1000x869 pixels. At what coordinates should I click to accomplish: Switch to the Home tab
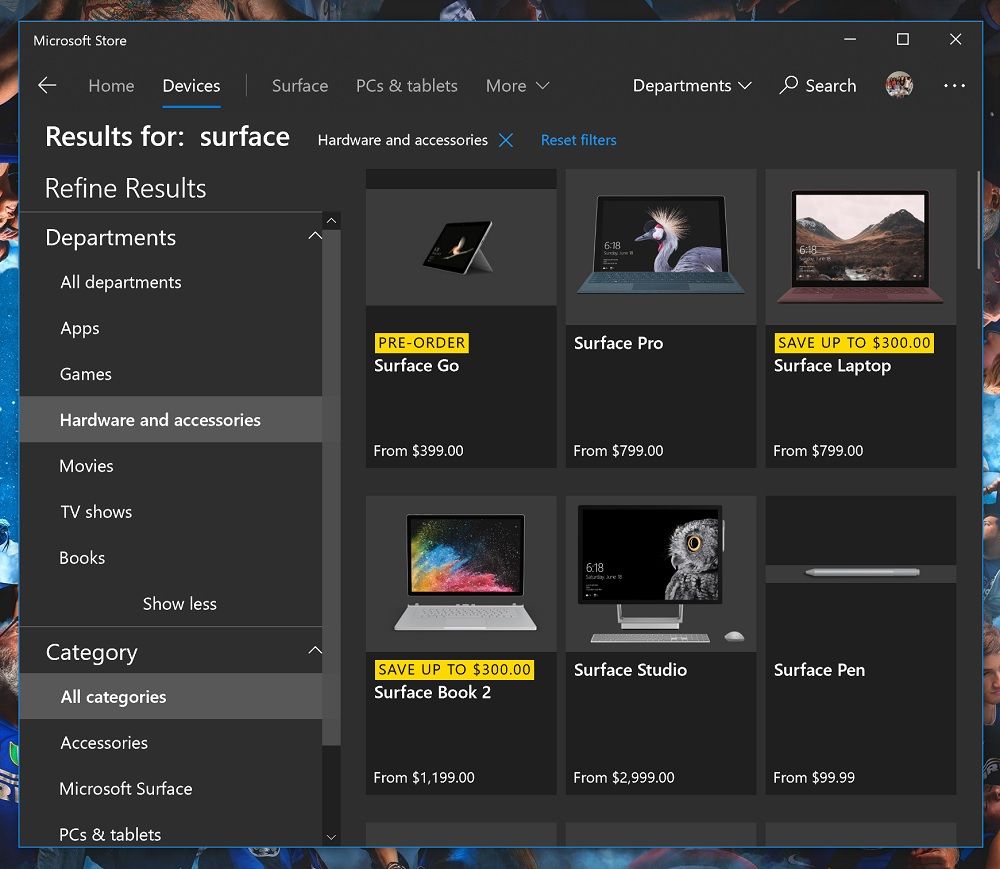(x=111, y=86)
